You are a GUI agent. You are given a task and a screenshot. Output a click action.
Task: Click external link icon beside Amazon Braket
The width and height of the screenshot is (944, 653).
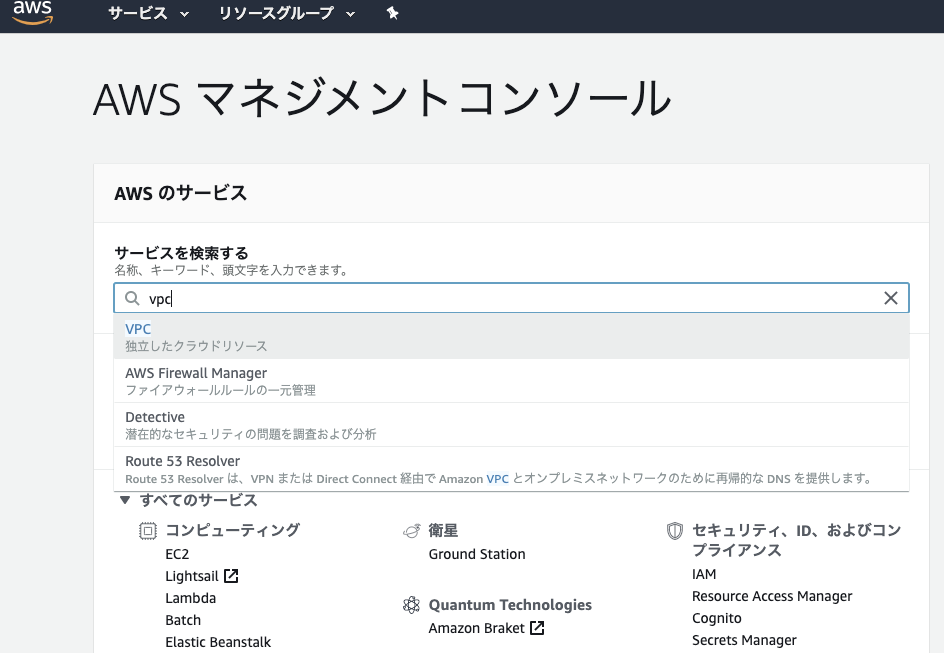(537, 628)
